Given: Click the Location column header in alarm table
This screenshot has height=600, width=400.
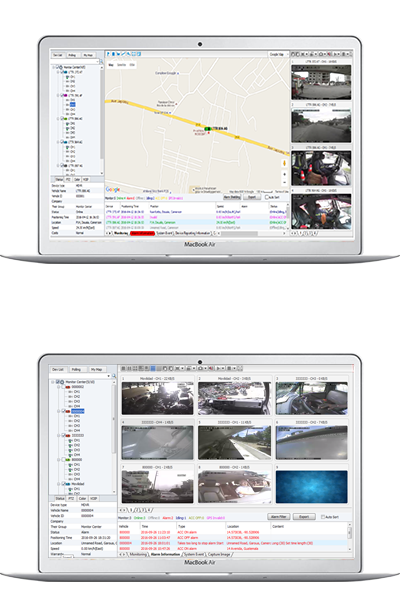Looking at the screenshot, I should [233, 527].
